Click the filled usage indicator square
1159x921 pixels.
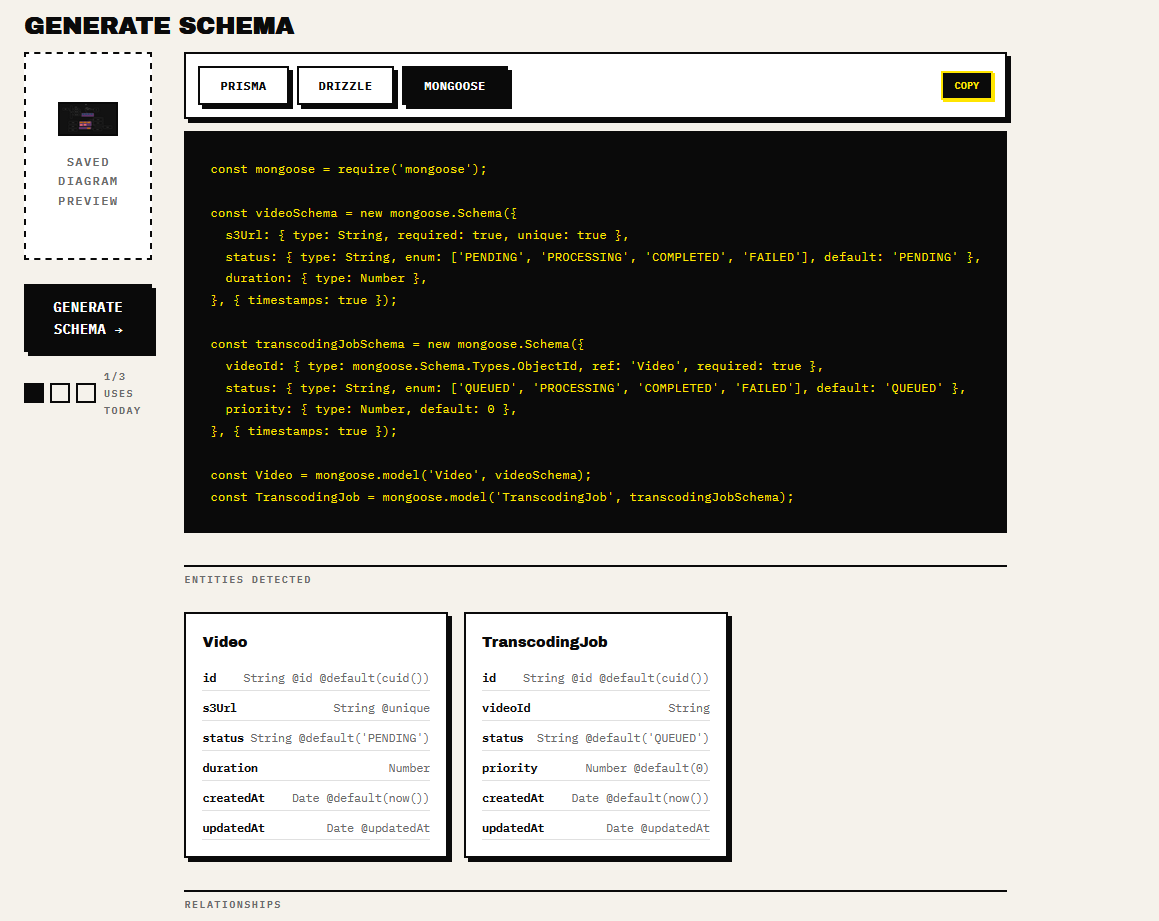(34, 393)
